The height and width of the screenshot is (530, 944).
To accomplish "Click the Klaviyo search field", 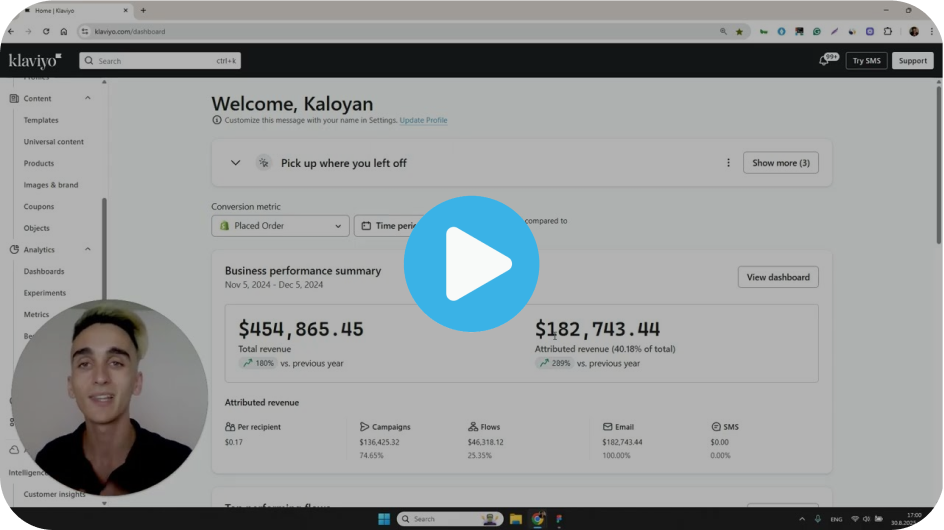I will 160,61.
